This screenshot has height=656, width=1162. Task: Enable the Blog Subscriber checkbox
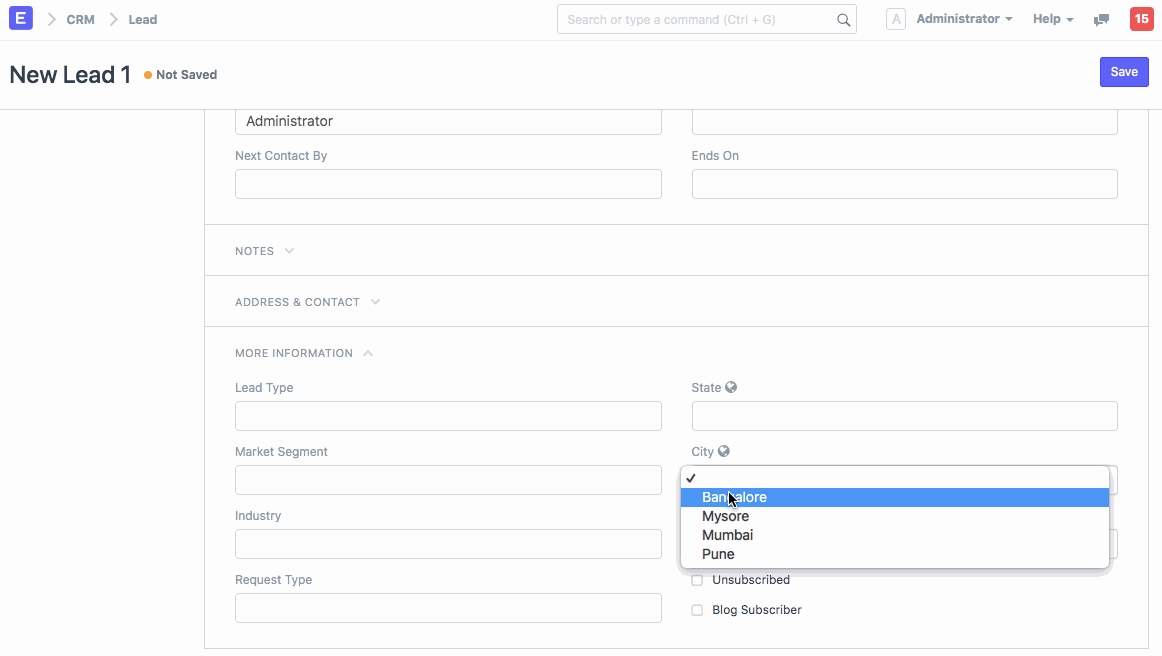pos(697,610)
